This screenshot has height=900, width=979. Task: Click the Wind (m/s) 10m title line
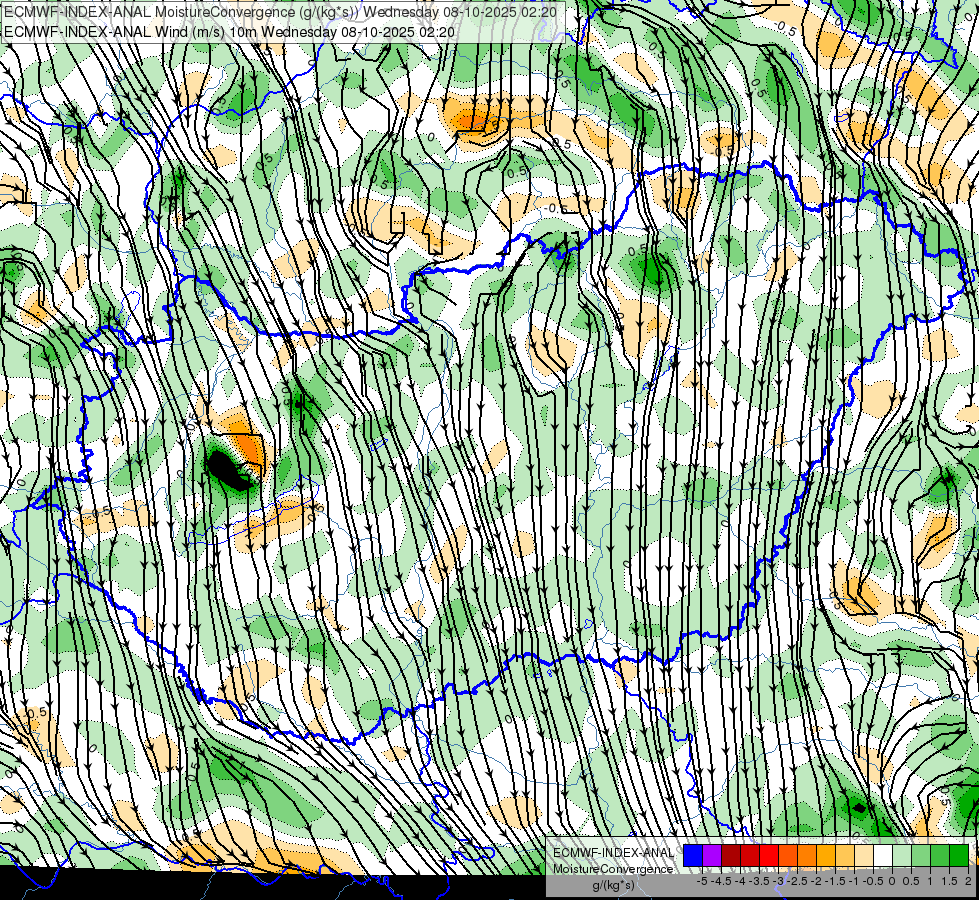pos(229,32)
